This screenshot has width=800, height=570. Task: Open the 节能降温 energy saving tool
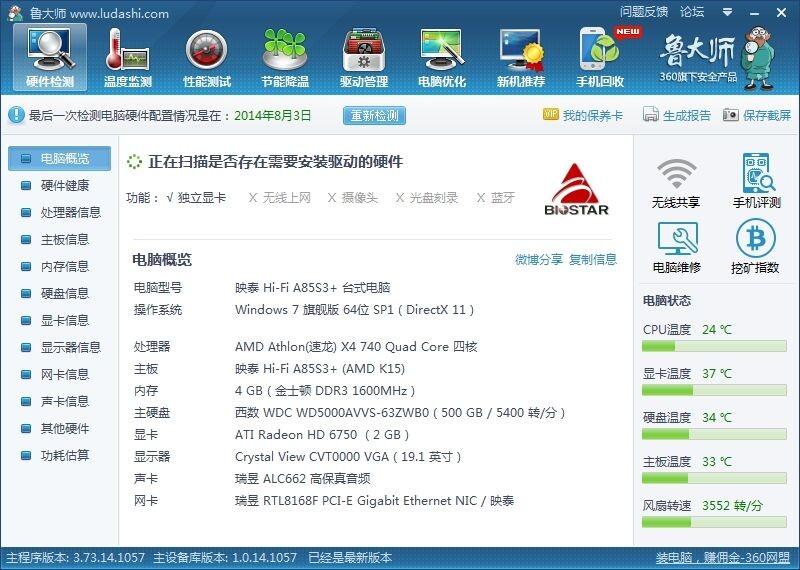pos(285,58)
